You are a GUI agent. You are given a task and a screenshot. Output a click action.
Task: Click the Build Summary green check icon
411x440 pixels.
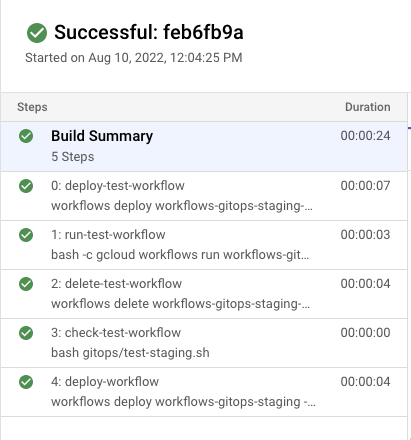(26, 136)
